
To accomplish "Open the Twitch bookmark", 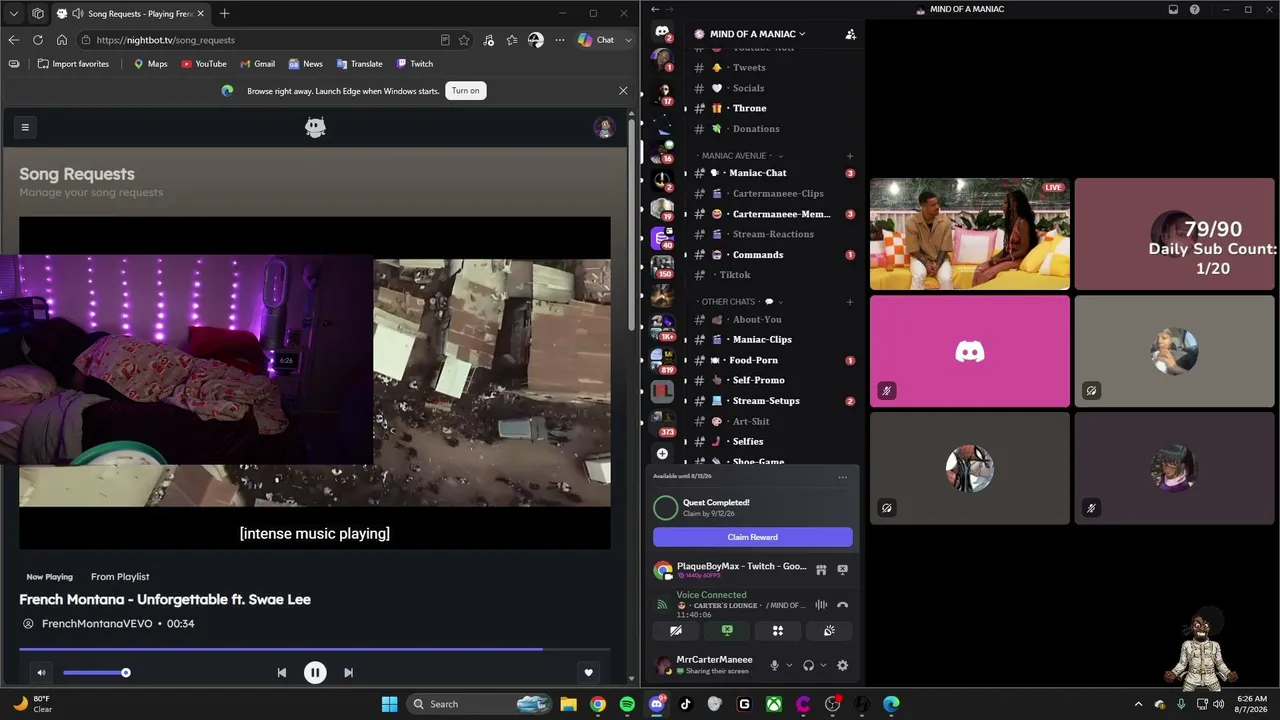I will click(x=414, y=64).
